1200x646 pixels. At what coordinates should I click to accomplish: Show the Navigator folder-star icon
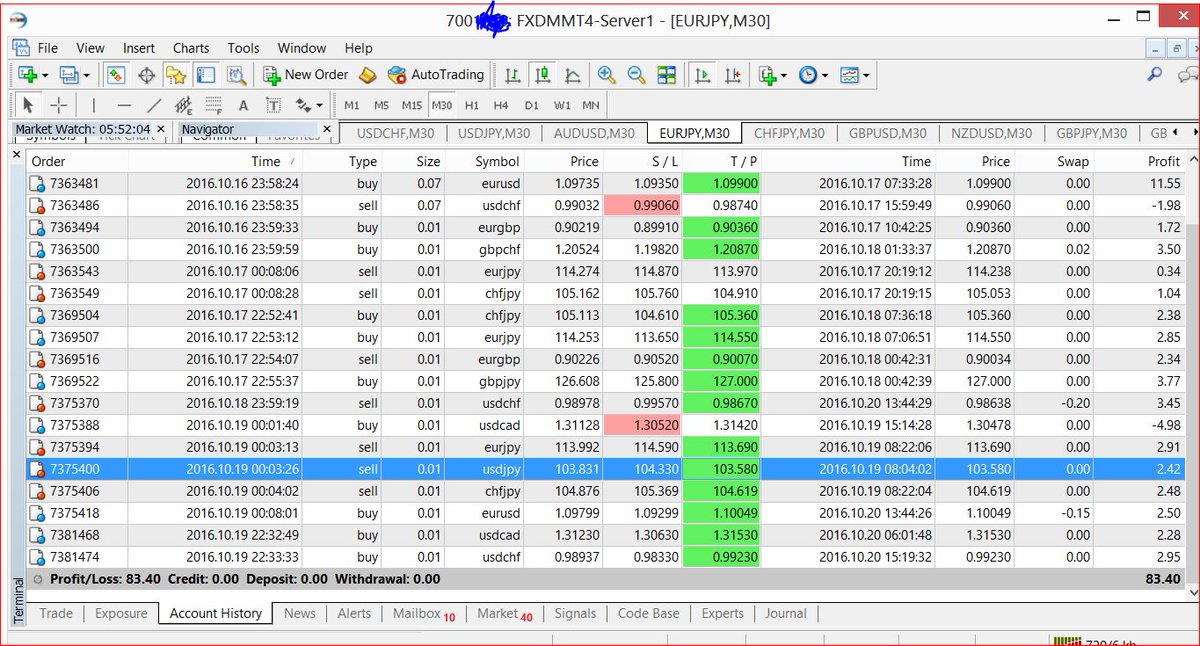click(x=176, y=74)
